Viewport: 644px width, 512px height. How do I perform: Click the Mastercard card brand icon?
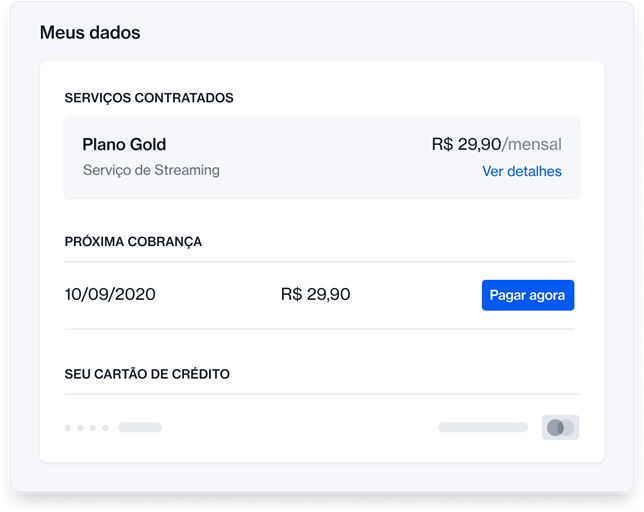pyautogui.click(x=560, y=427)
